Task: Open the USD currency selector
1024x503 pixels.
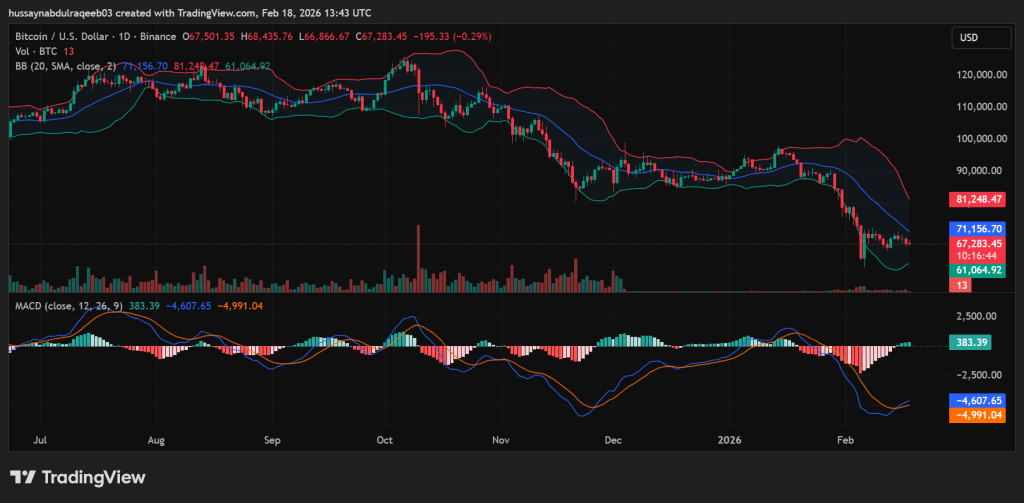Action: 969,37
